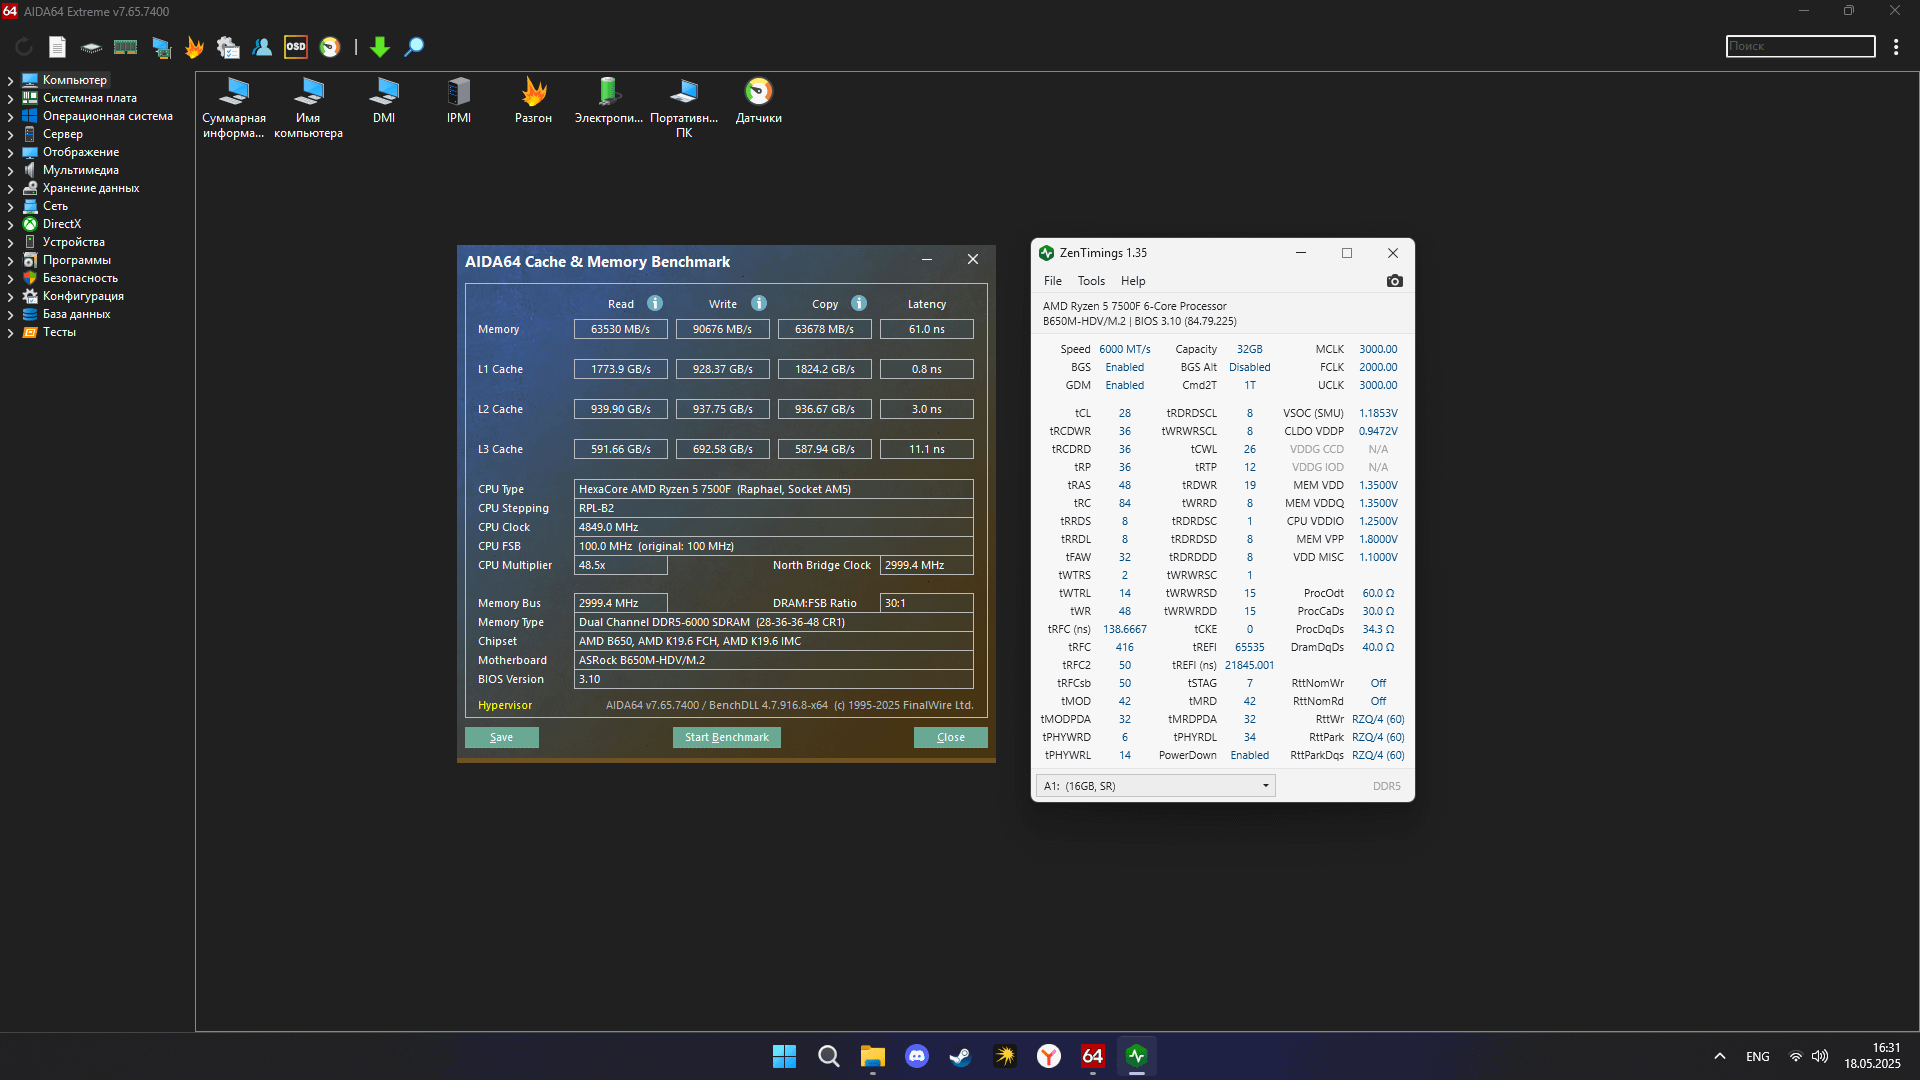This screenshot has height=1080, width=1920.
Task: Open the Суммарная информация icon
Action: 234,108
